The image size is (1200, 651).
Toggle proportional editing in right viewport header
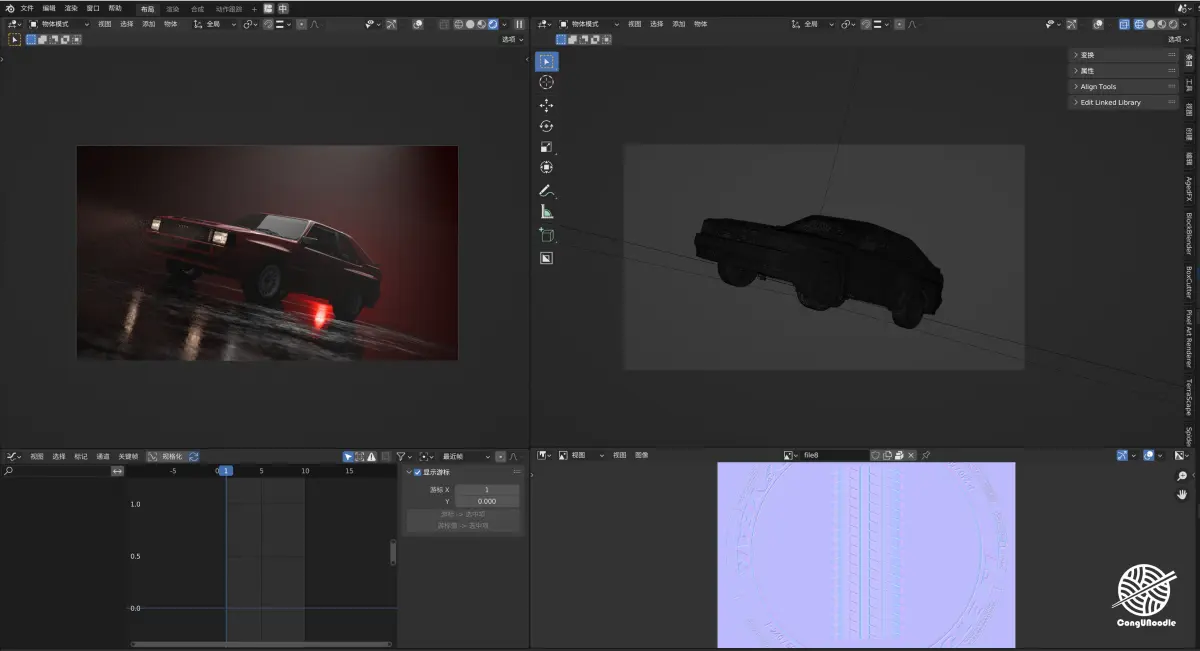pyautogui.click(x=899, y=24)
